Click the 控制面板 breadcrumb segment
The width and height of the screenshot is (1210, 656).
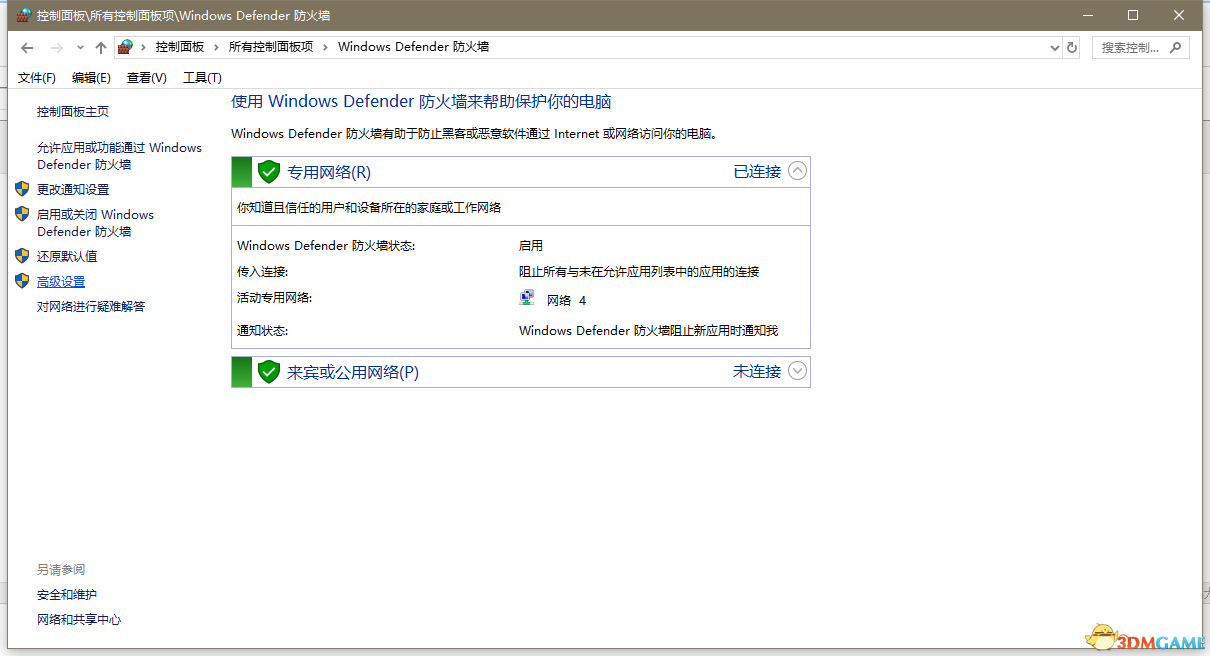click(x=180, y=47)
